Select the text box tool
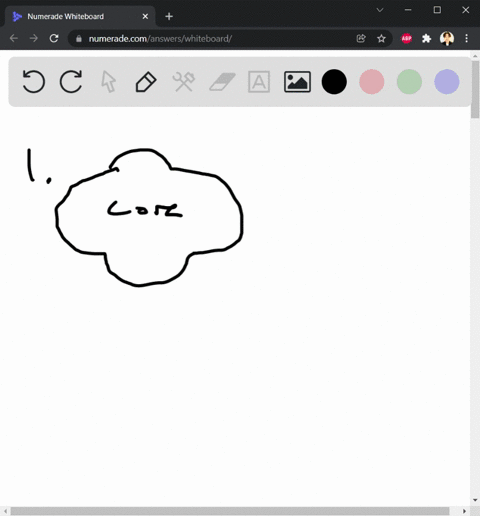The image size is (480, 516). click(x=259, y=82)
